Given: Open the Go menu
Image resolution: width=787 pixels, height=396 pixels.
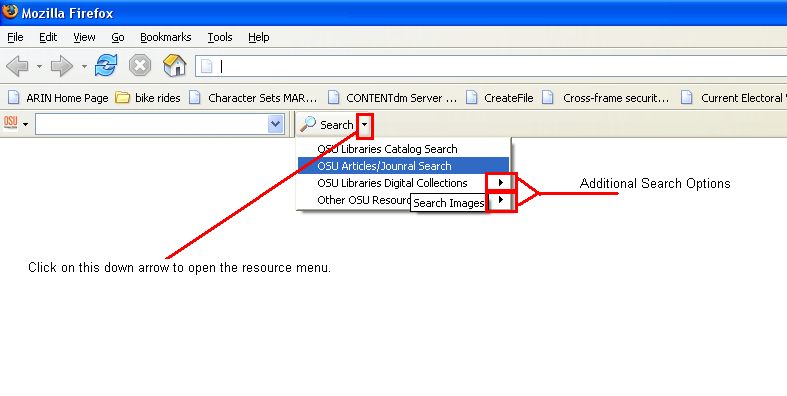Looking at the screenshot, I should click(117, 37).
